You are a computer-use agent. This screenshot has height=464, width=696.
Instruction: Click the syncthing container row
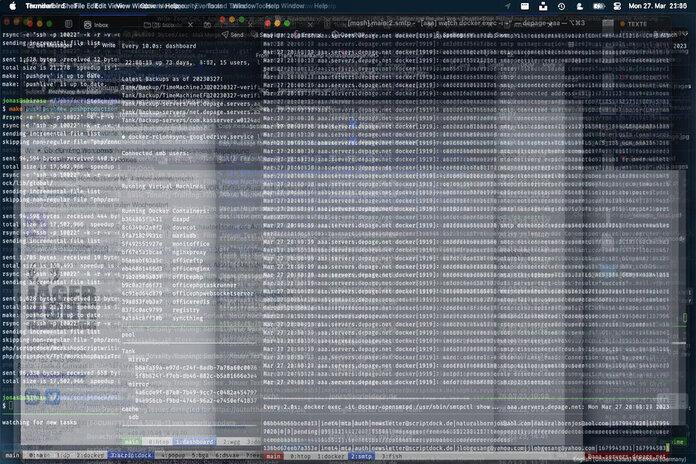(162, 318)
